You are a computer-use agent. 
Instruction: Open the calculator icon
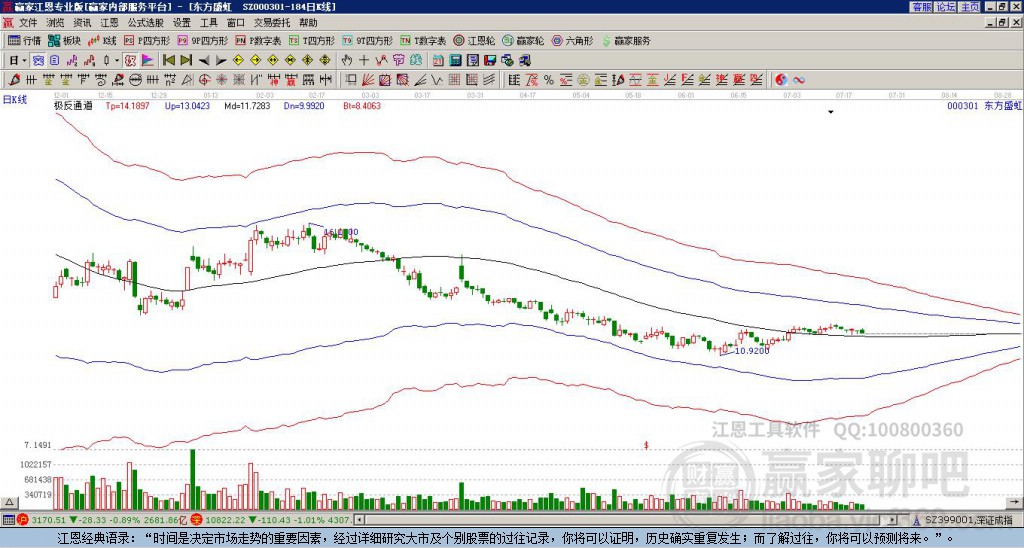point(455,60)
